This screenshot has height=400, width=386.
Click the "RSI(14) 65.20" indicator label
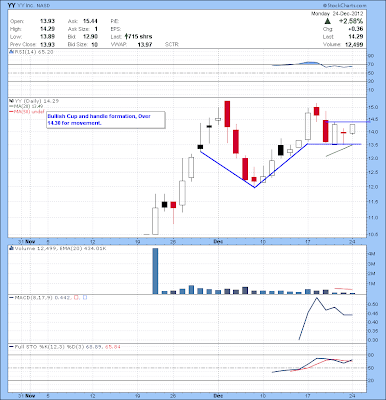(33, 52)
